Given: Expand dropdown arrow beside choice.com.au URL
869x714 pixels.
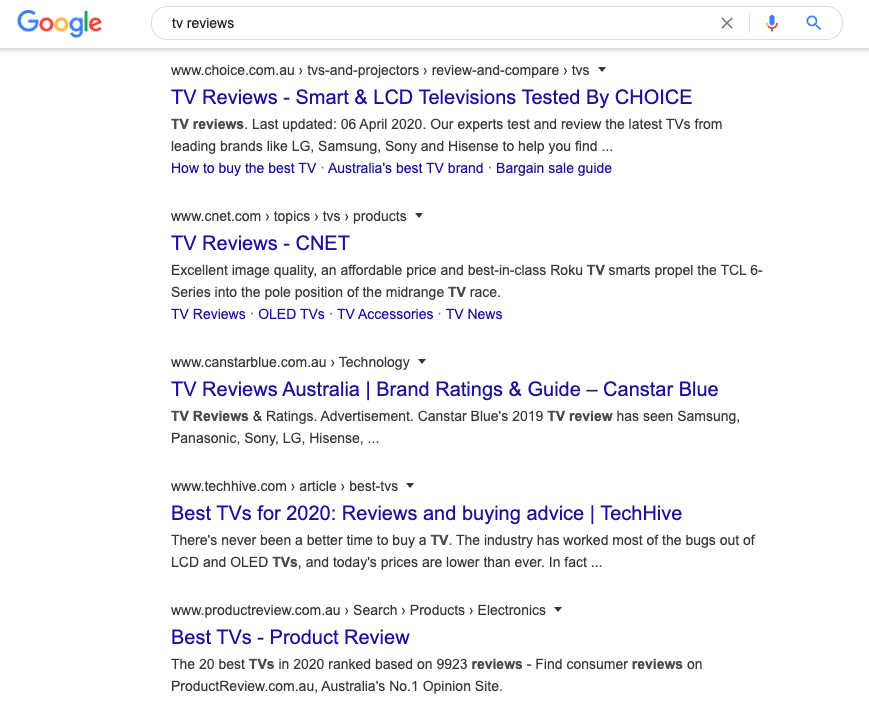Looking at the screenshot, I should [x=602, y=70].
